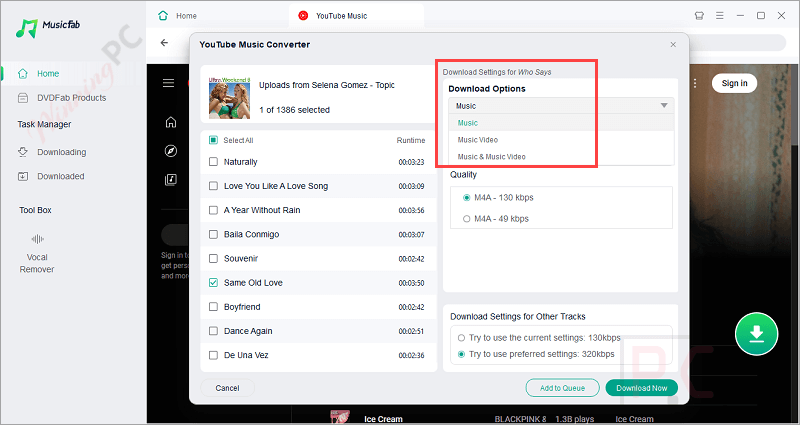Click the 1 of 1386 selected text
This screenshot has width=800, height=425.
coord(294,110)
